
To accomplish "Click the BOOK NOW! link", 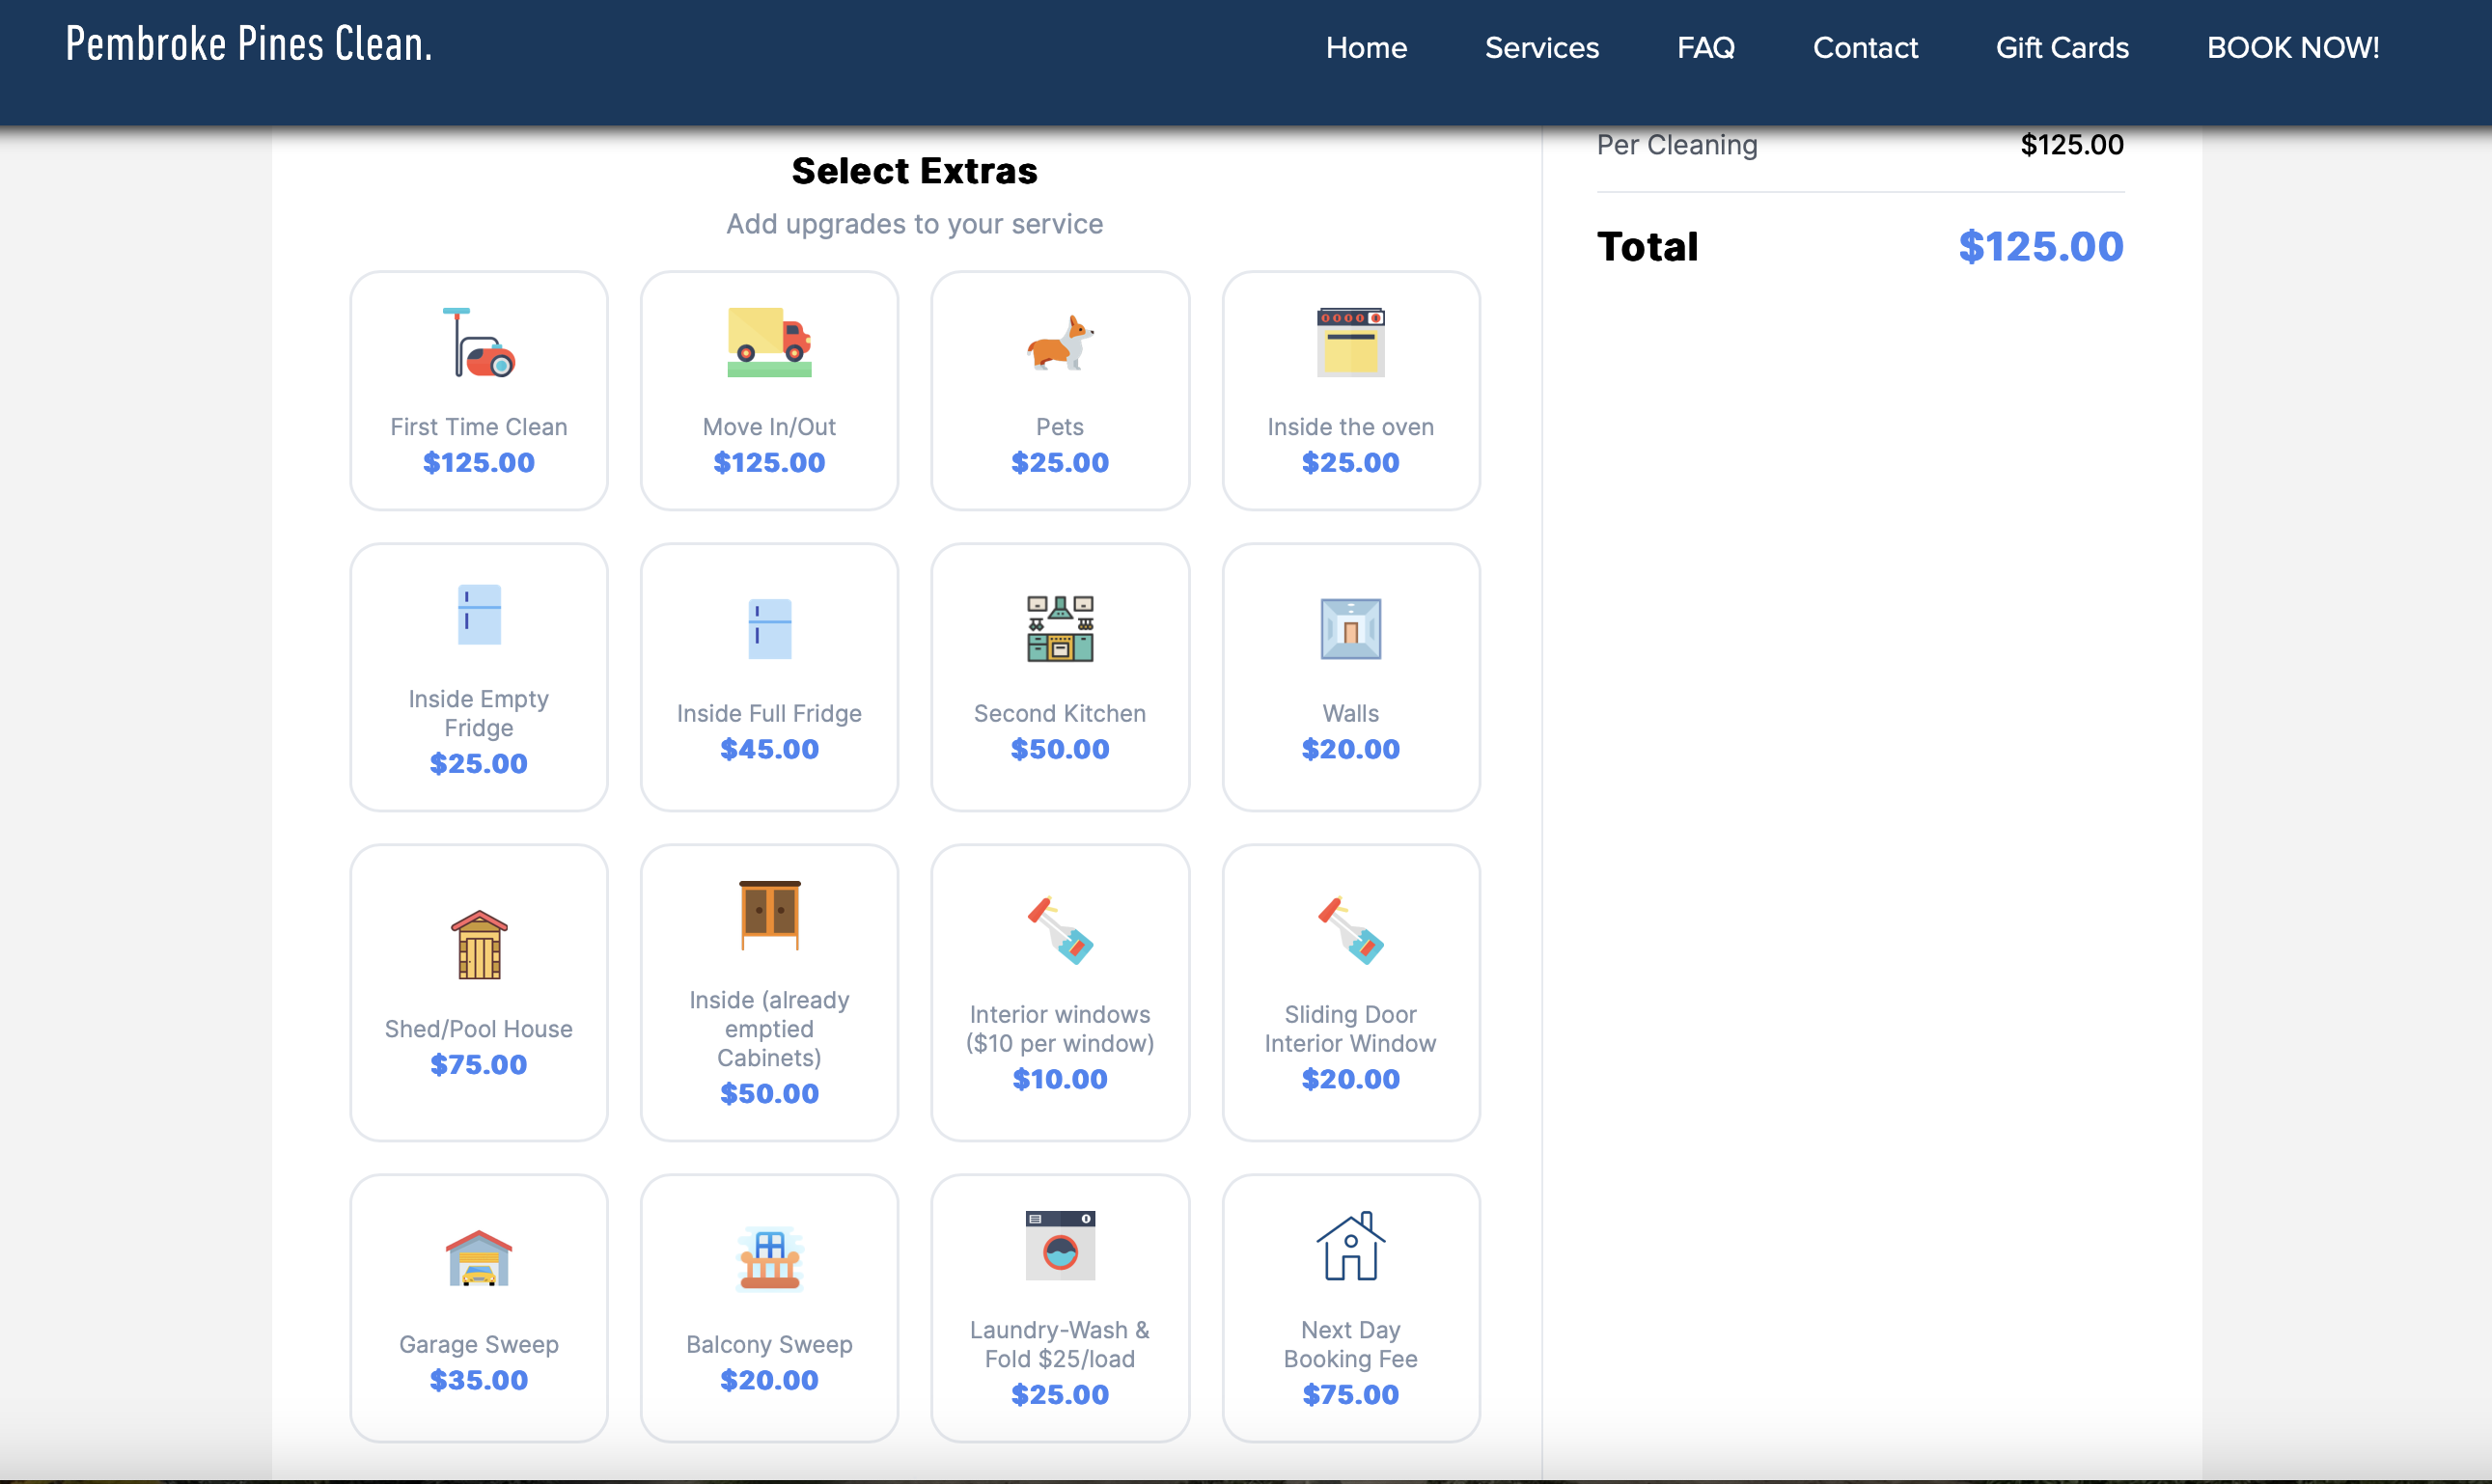I will tap(2292, 48).
